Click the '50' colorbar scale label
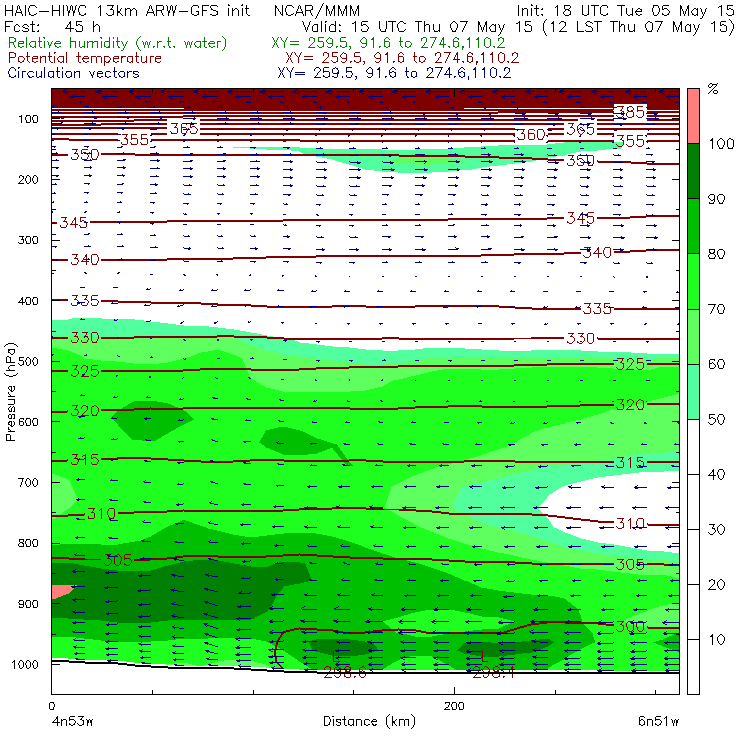This screenshot has height=740, width=740. [x=716, y=420]
